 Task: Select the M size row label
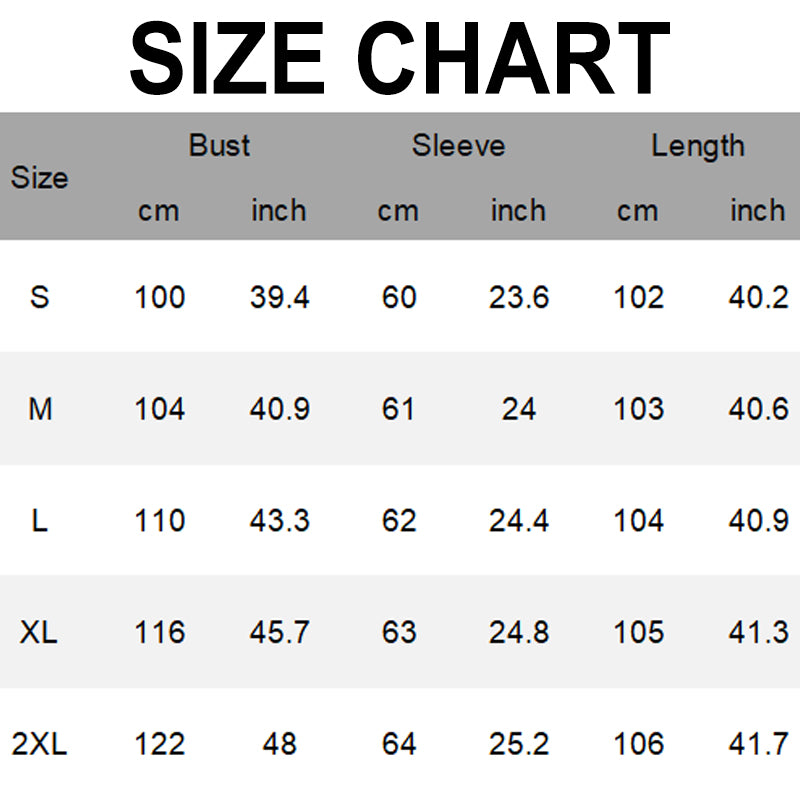tap(40, 409)
